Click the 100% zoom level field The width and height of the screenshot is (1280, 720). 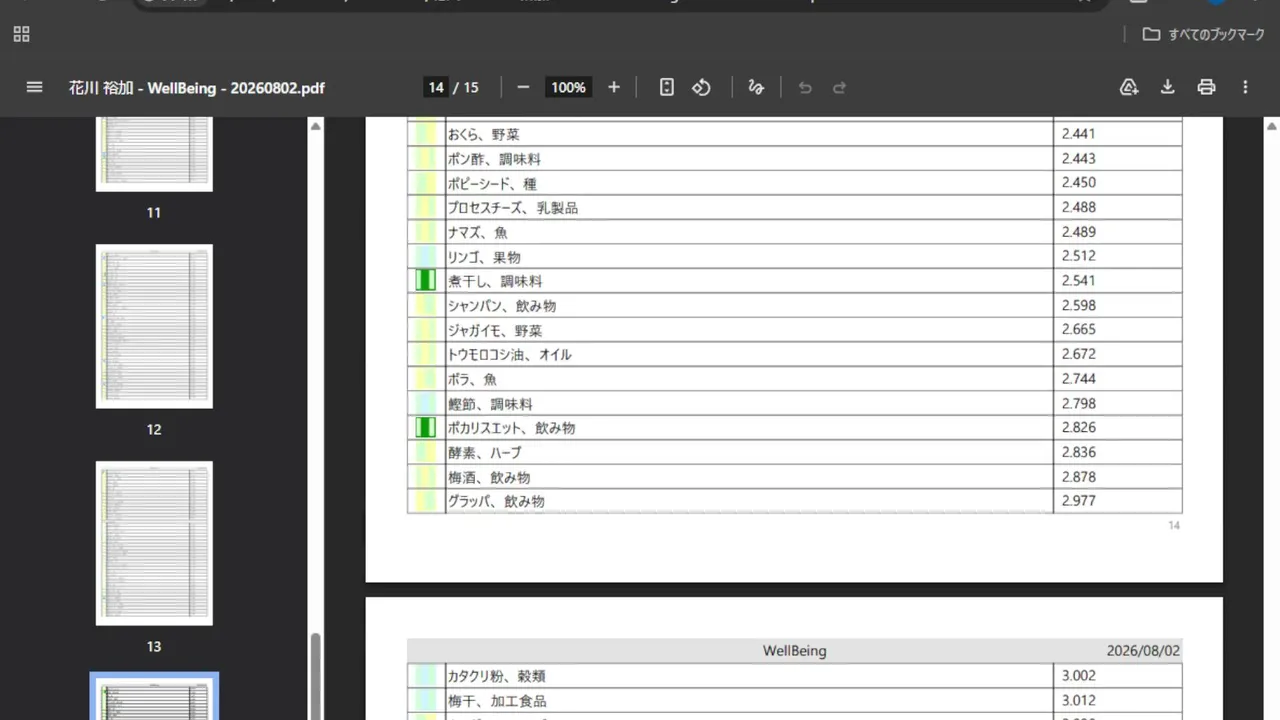click(x=568, y=87)
